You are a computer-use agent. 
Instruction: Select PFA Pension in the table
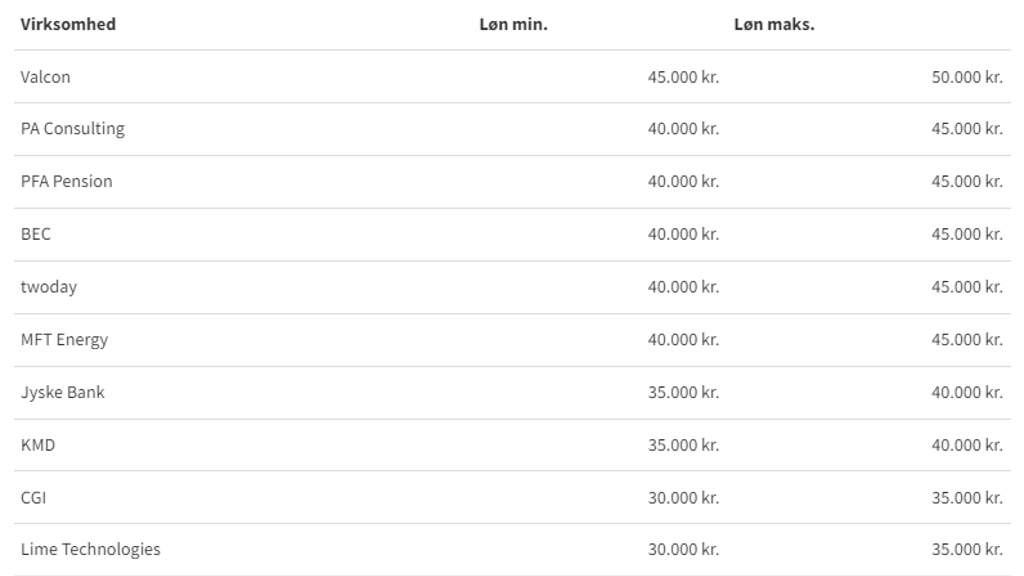coord(67,182)
